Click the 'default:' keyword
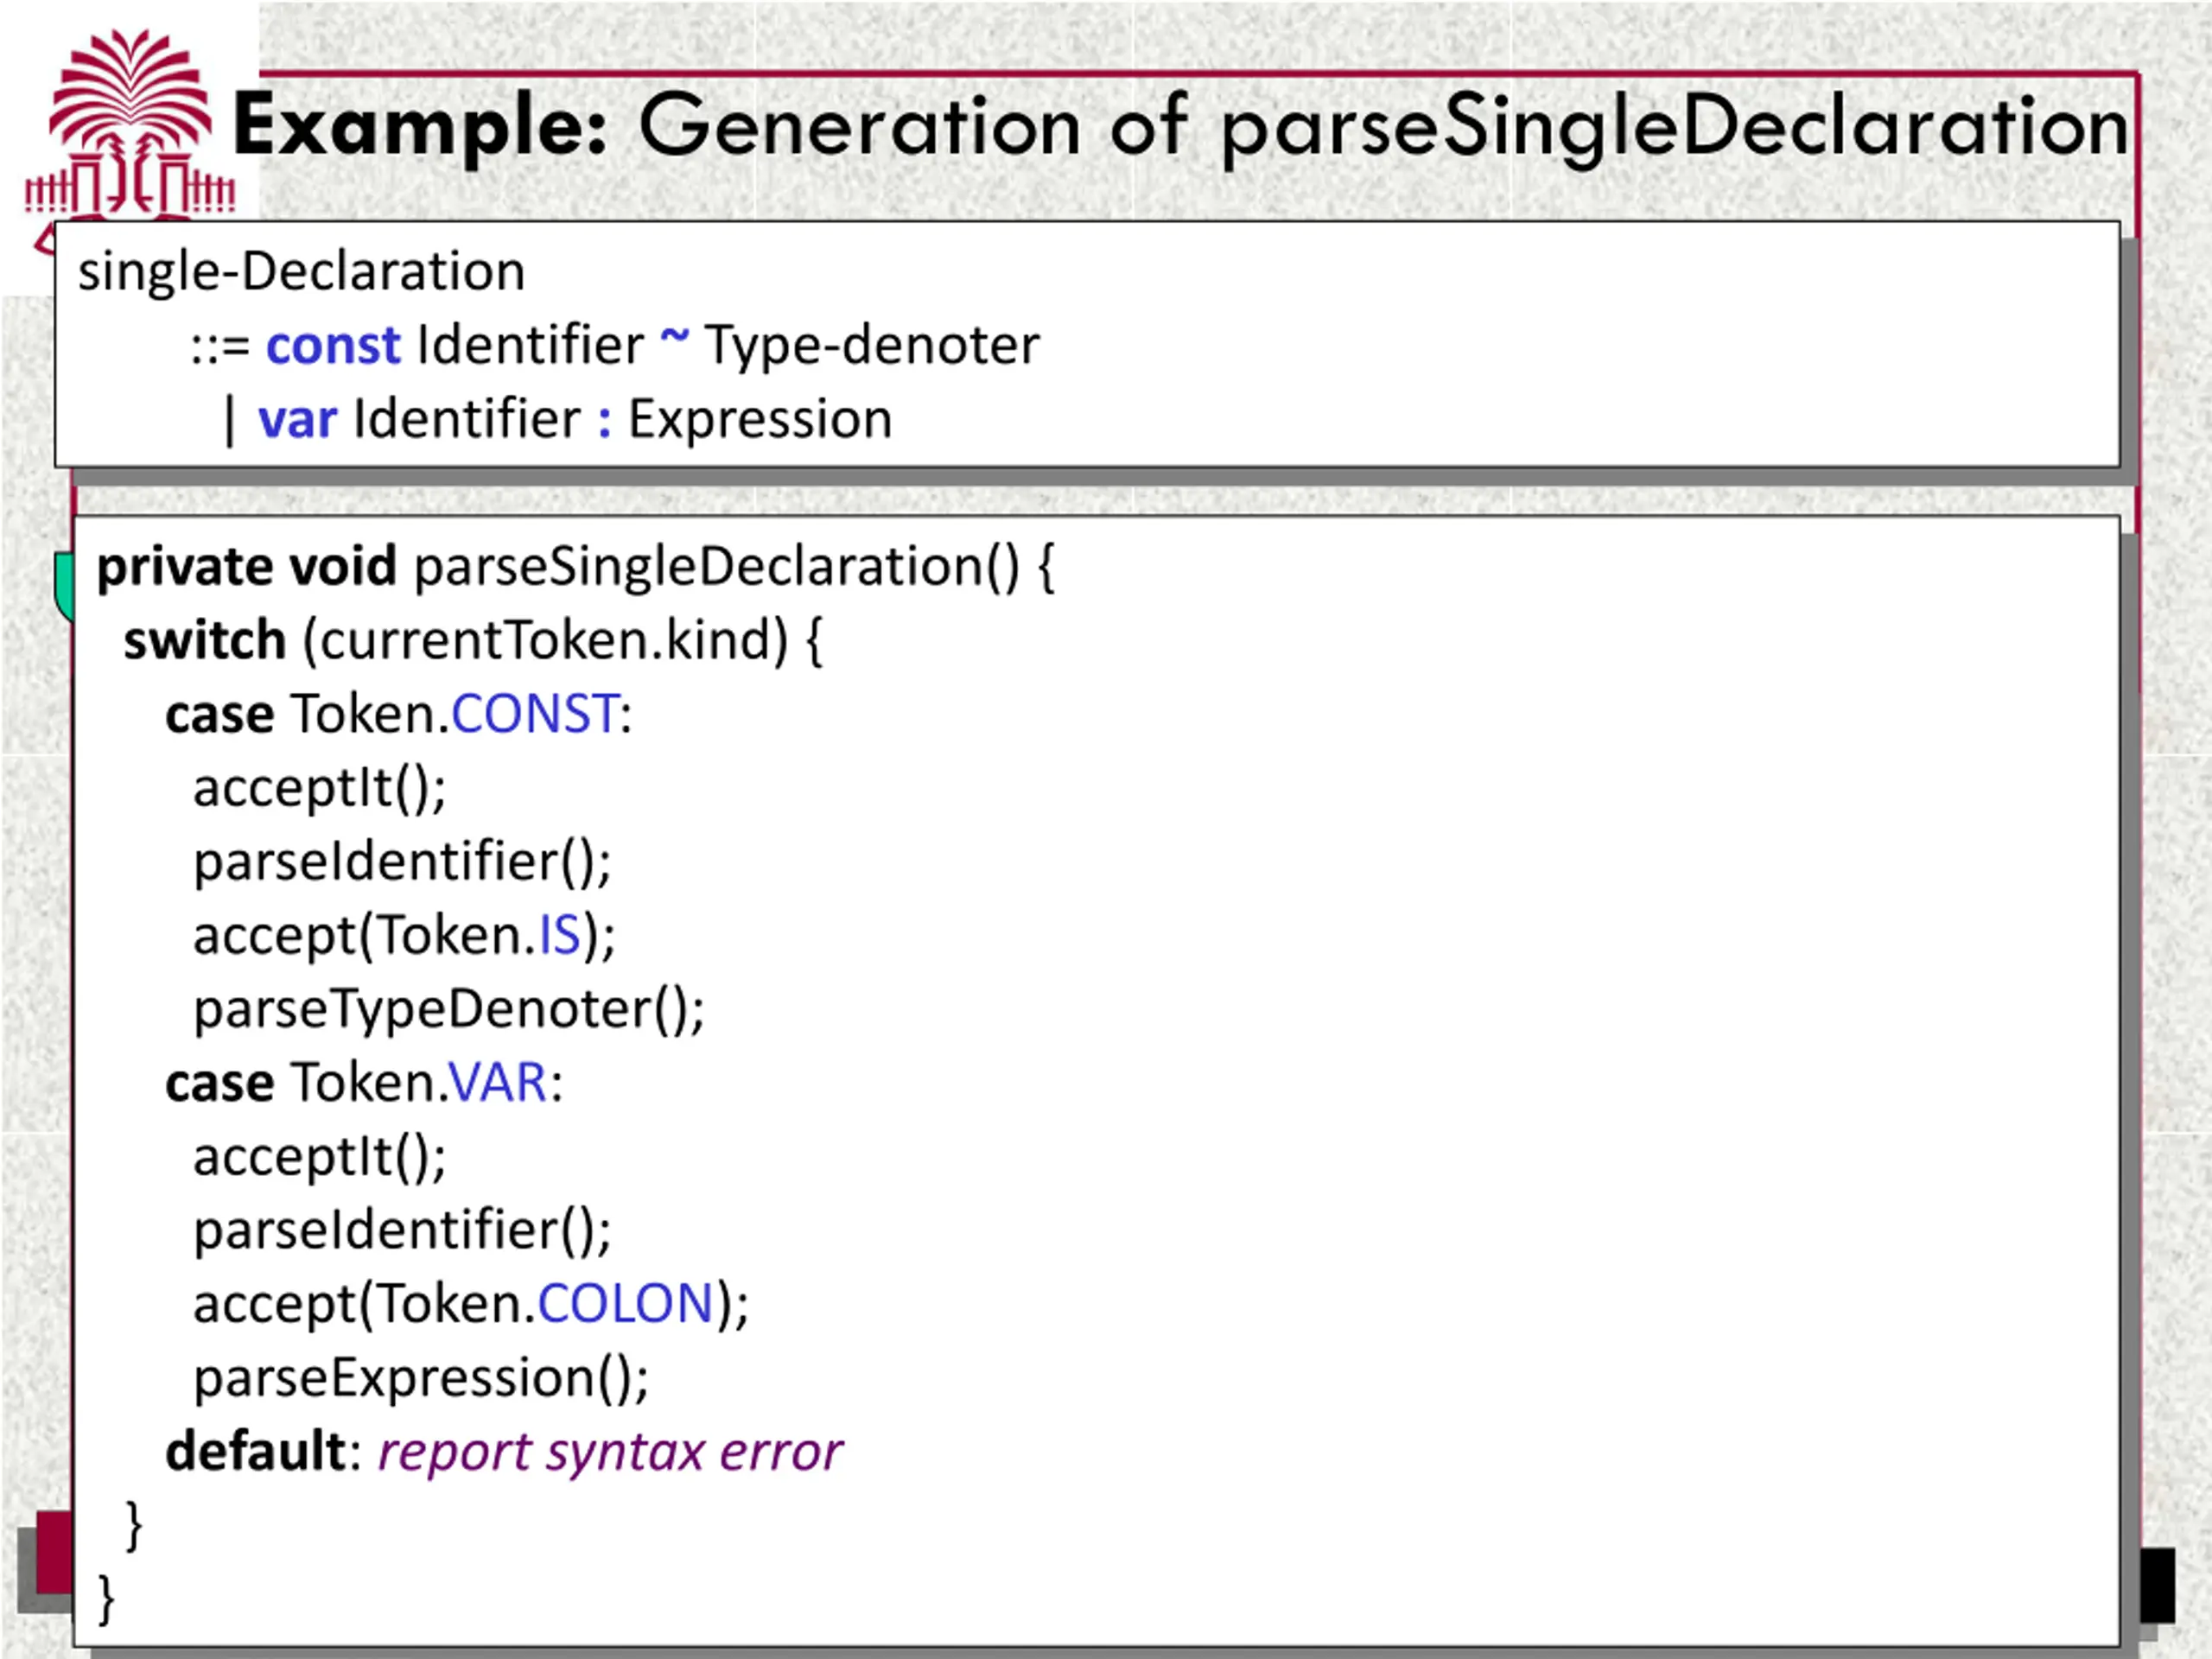2212x1659 pixels. [263, 1452]
